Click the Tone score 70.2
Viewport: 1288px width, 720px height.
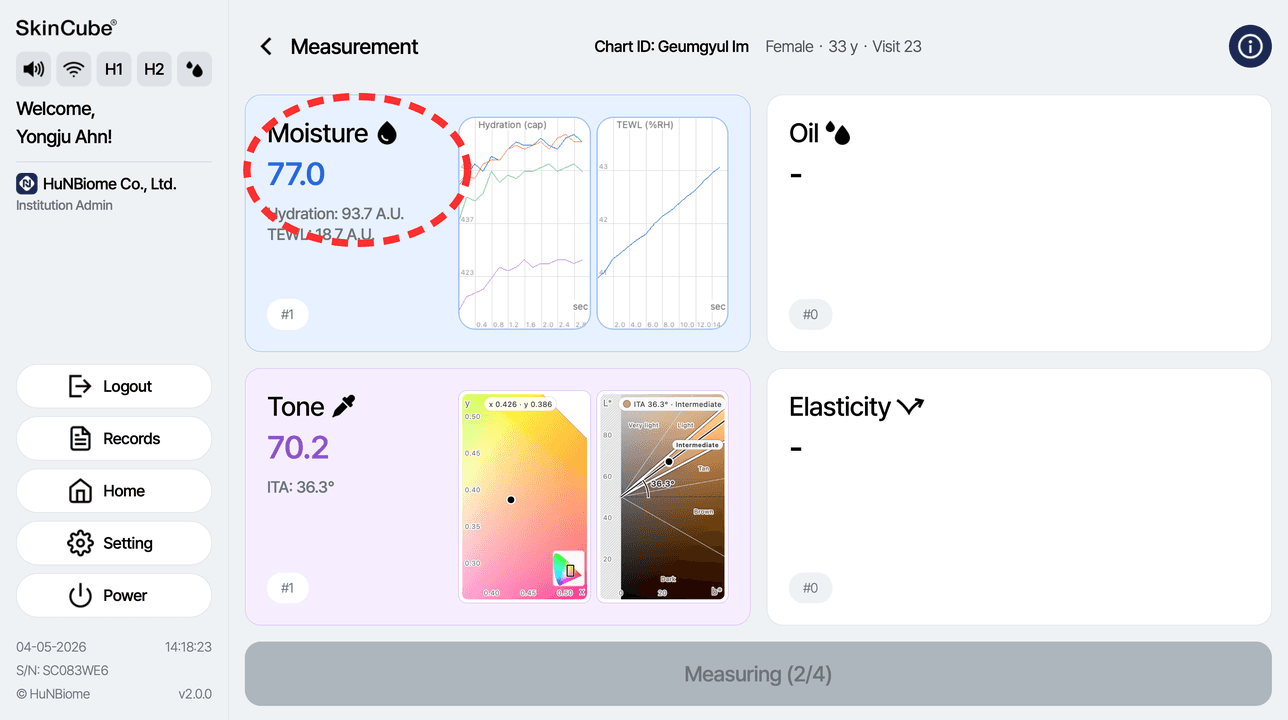298,447
